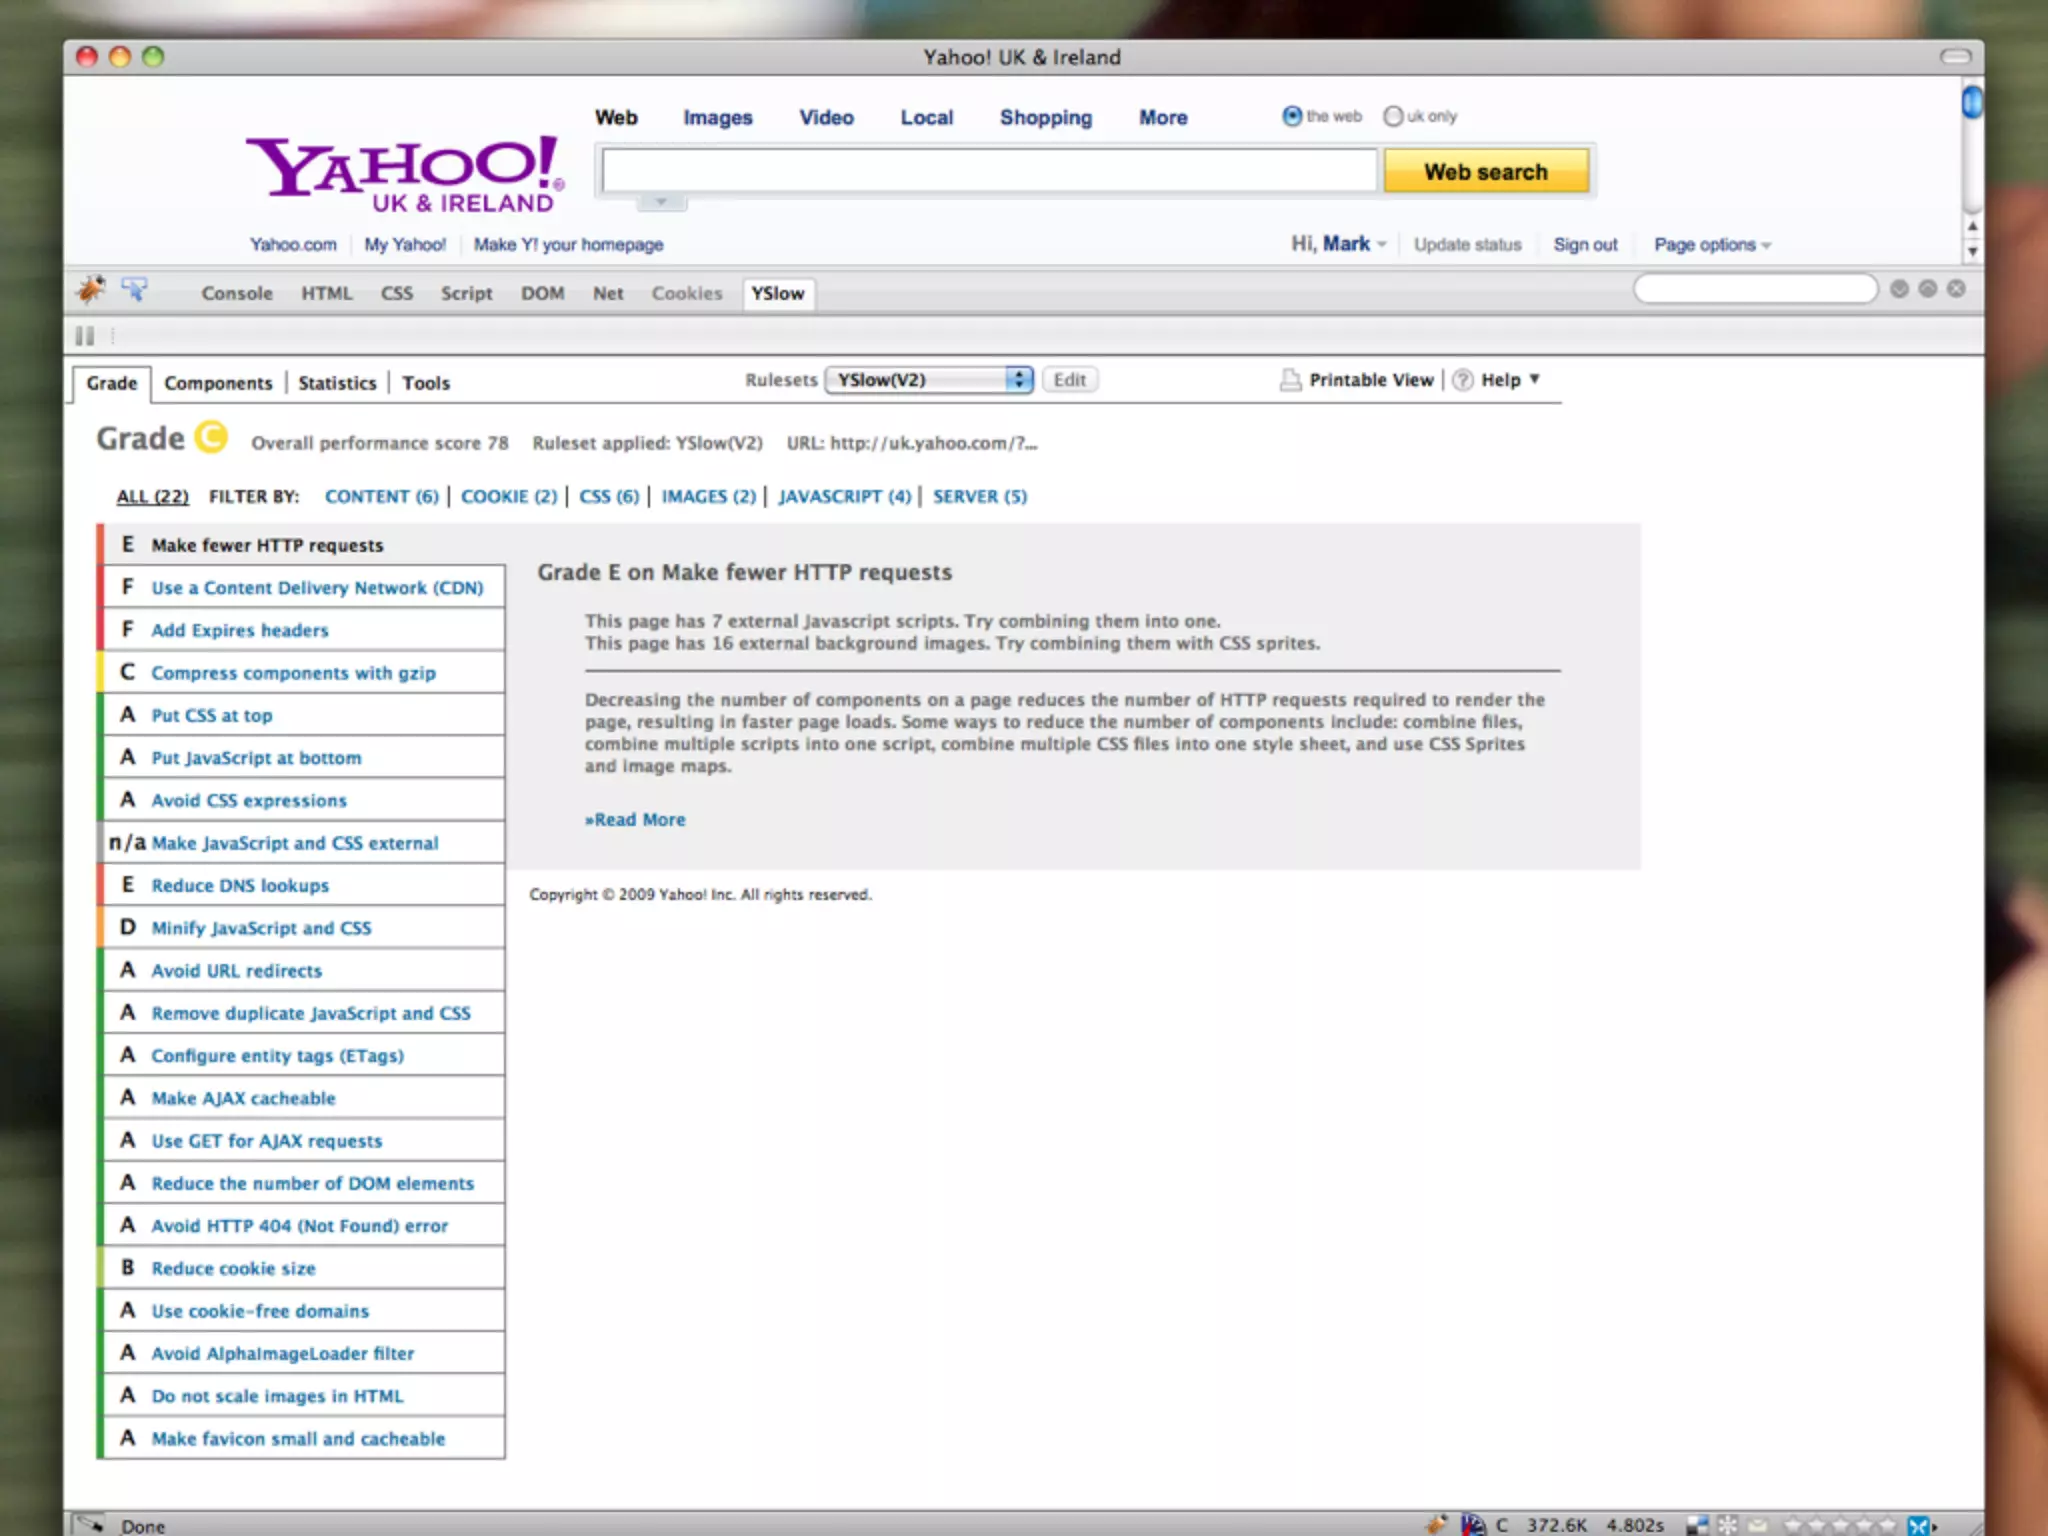Select the 'the web' radio button
This screenshot has width=2048, height=1536.
coord(1292,116)
